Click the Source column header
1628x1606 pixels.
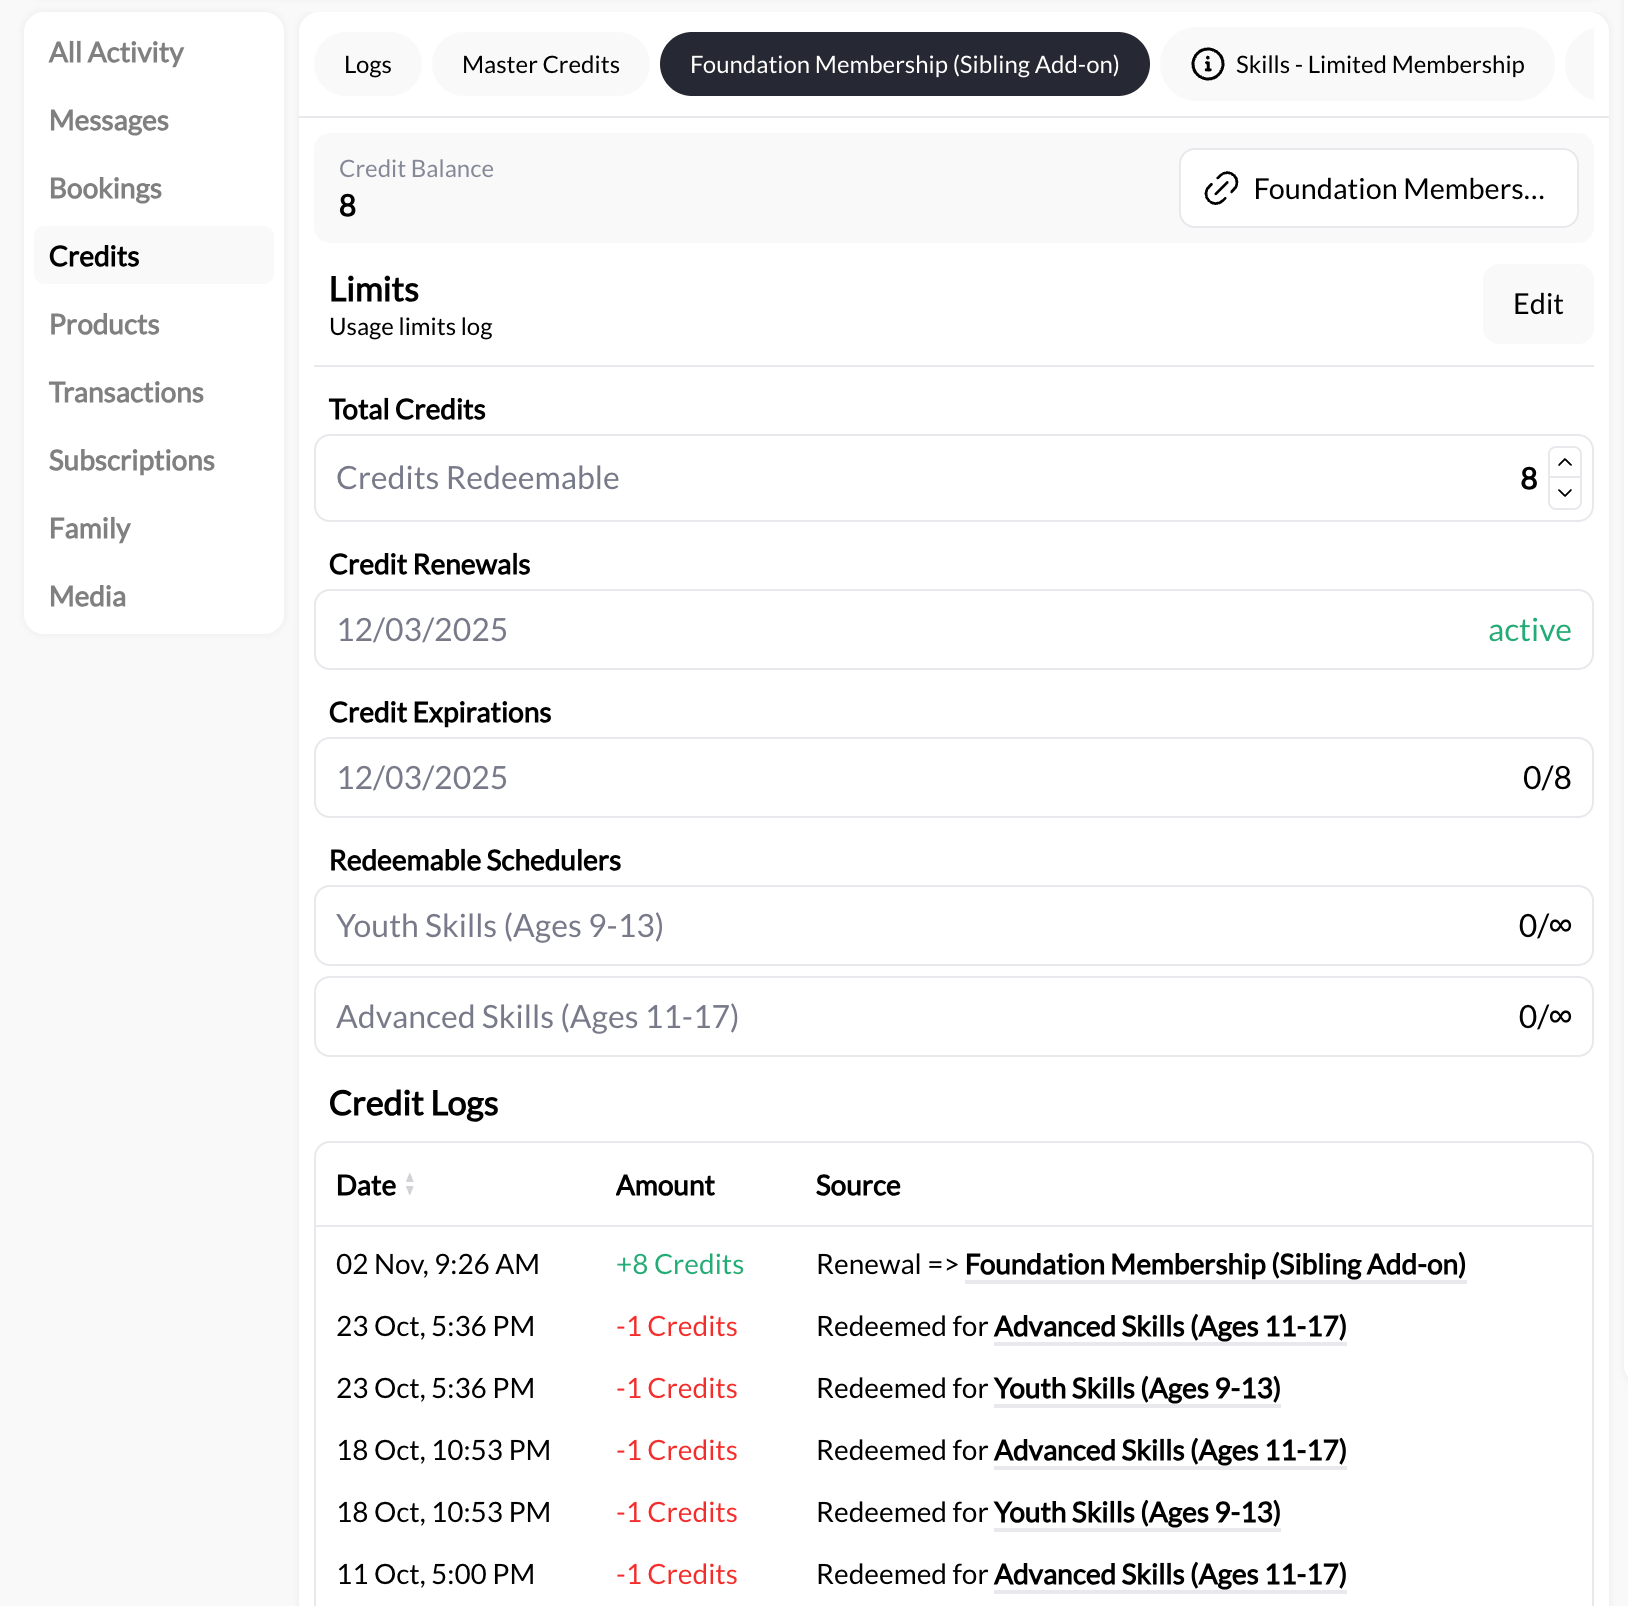click(x=858, y=1185)
